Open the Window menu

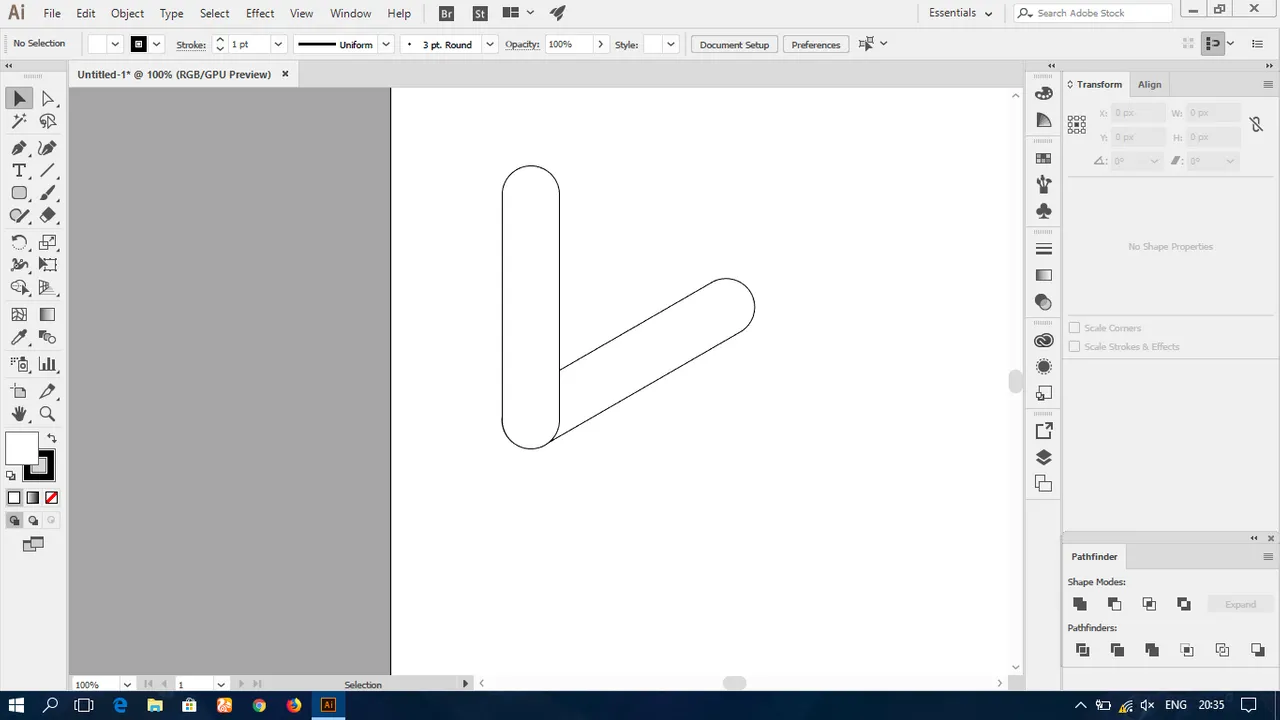tap(350, 13)
